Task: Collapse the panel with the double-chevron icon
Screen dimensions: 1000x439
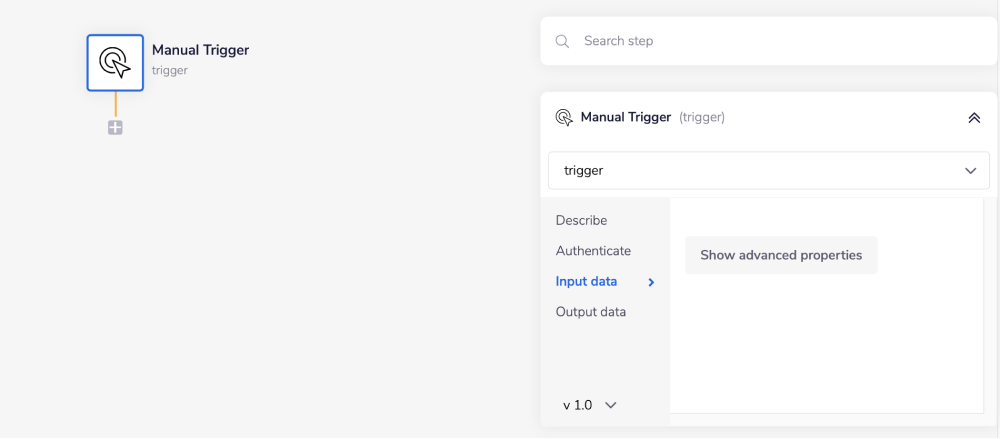Action: [x=974, y=117]
